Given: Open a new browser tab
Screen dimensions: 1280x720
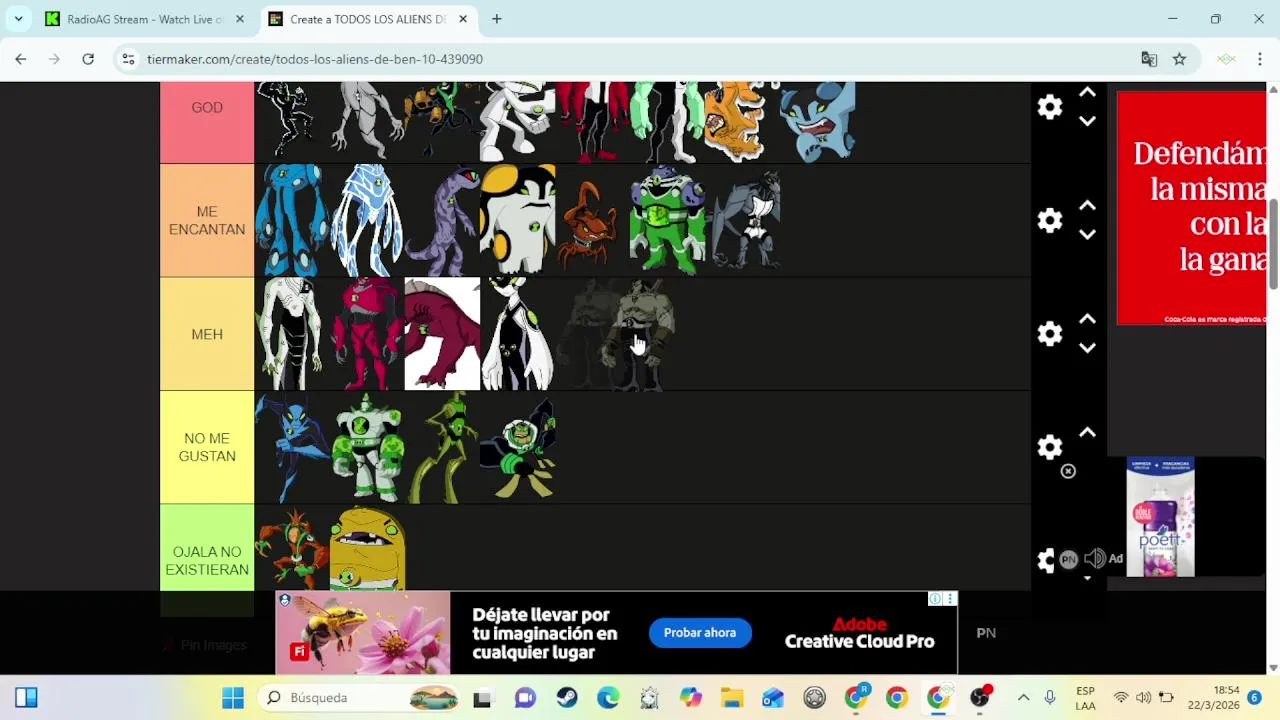Looking at the screenshot, I should 496,19.
